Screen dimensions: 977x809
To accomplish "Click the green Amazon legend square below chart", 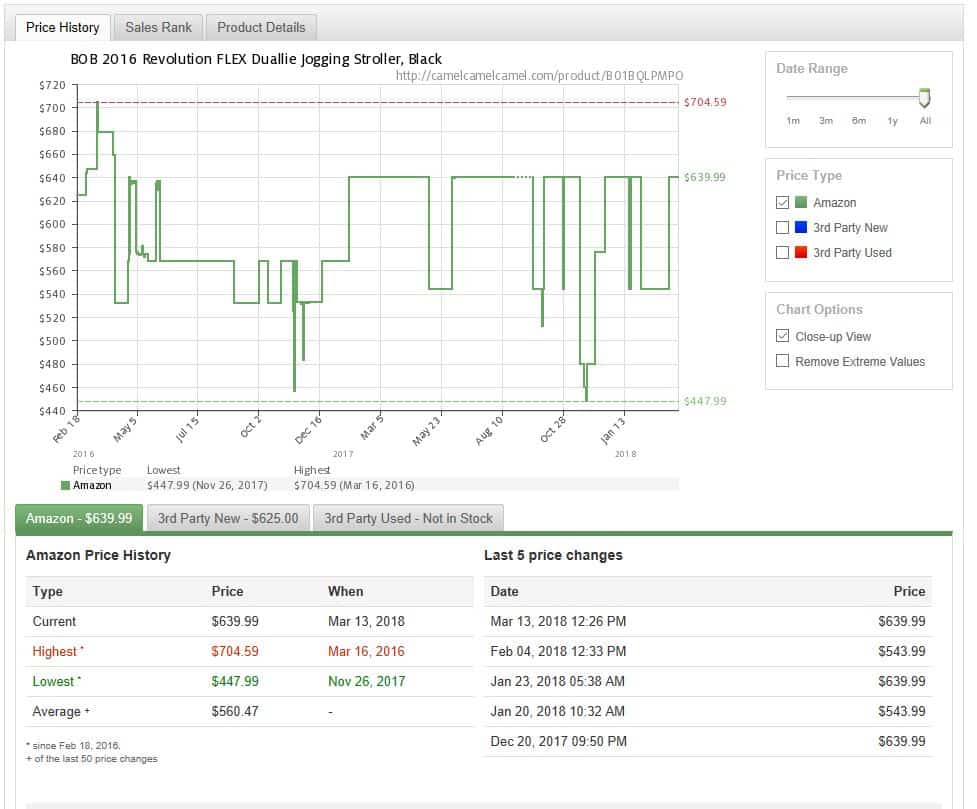I will [x=65, y=485].
